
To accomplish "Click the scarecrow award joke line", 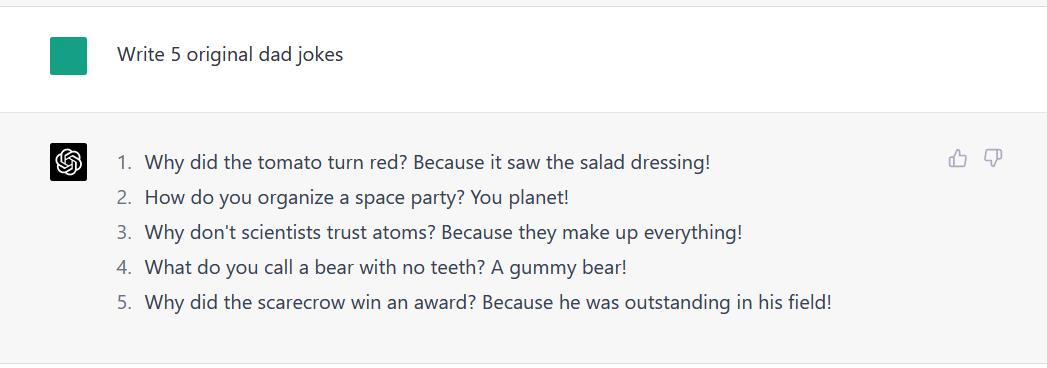I will 488,303.
